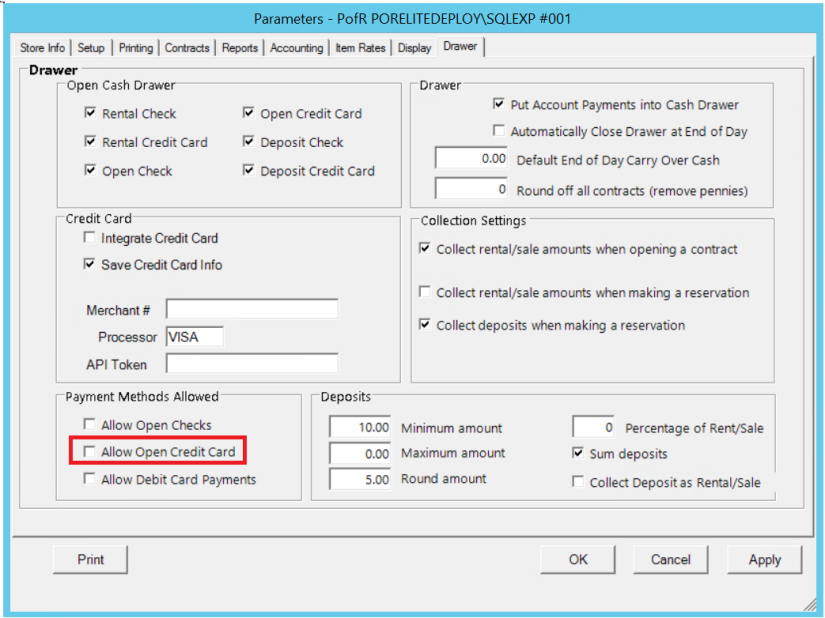Select the Contracts tab
This screenshot has height=618, width=825.
pos(187,48)
